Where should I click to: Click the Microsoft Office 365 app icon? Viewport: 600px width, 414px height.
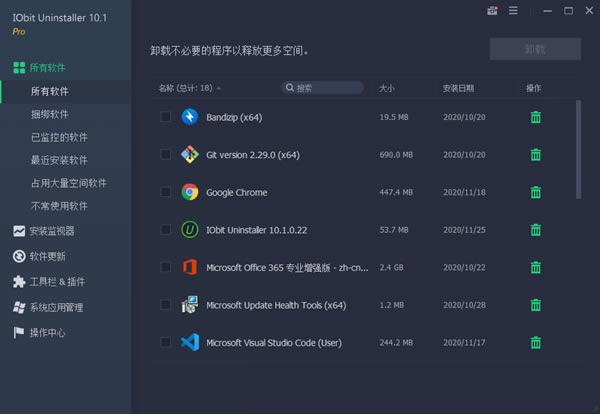(x=190, y=267)
